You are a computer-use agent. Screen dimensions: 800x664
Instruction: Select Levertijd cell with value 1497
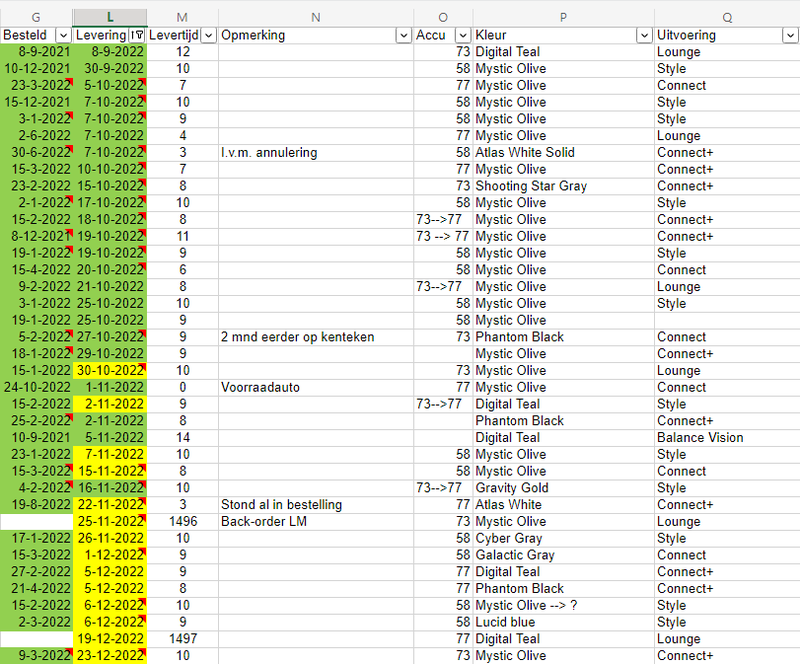tap(182, 639)
